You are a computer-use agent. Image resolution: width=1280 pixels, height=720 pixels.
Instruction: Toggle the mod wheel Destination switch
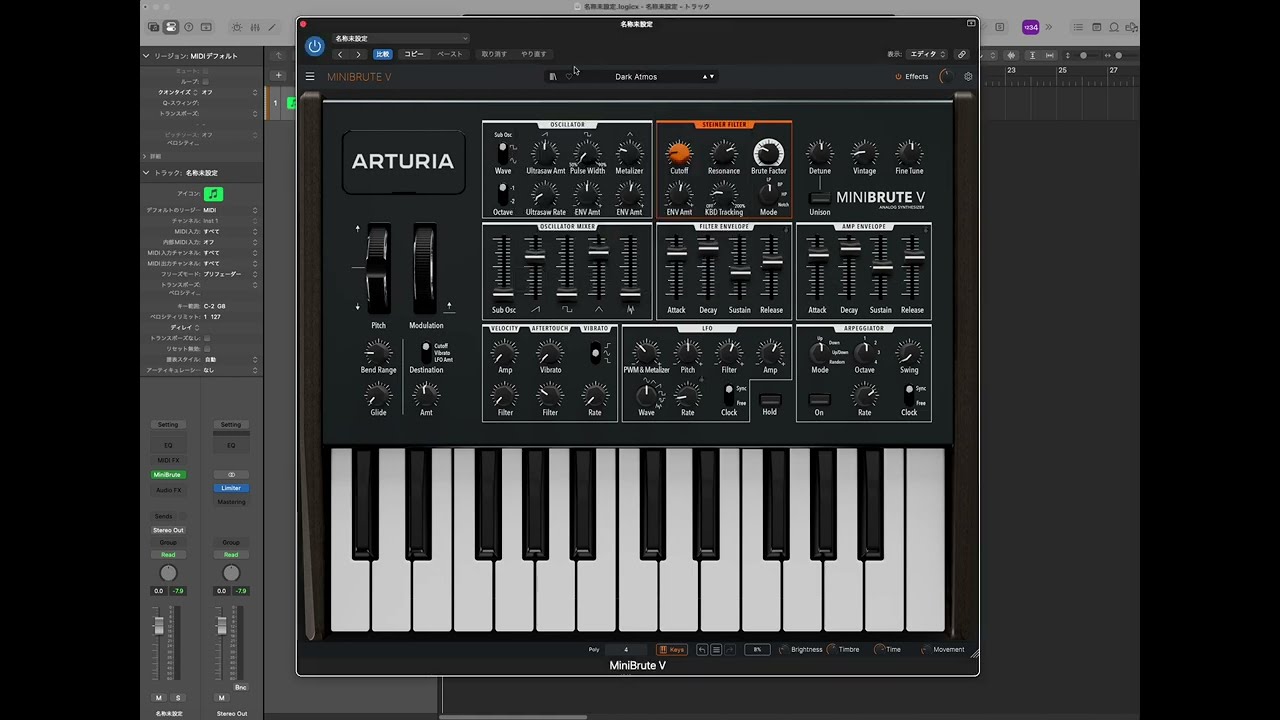(426, 352)
